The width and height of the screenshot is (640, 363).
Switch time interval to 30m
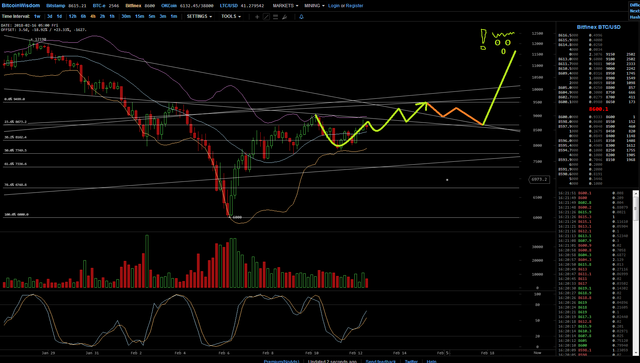[x=126, y=16]
